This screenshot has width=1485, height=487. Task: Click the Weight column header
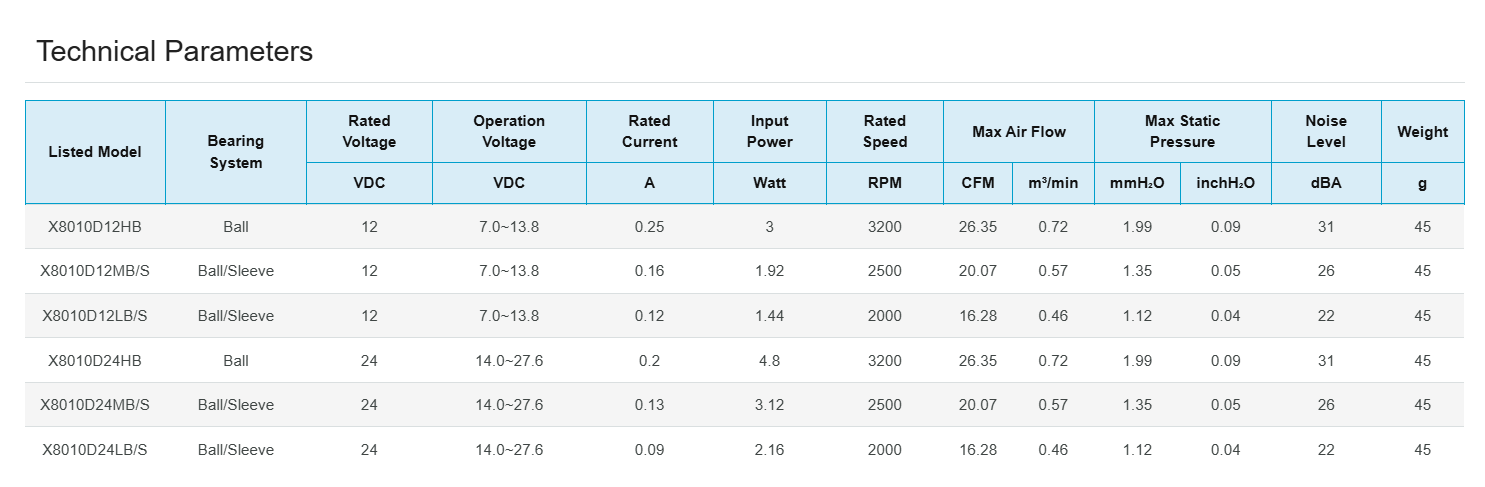(1423, 132)
